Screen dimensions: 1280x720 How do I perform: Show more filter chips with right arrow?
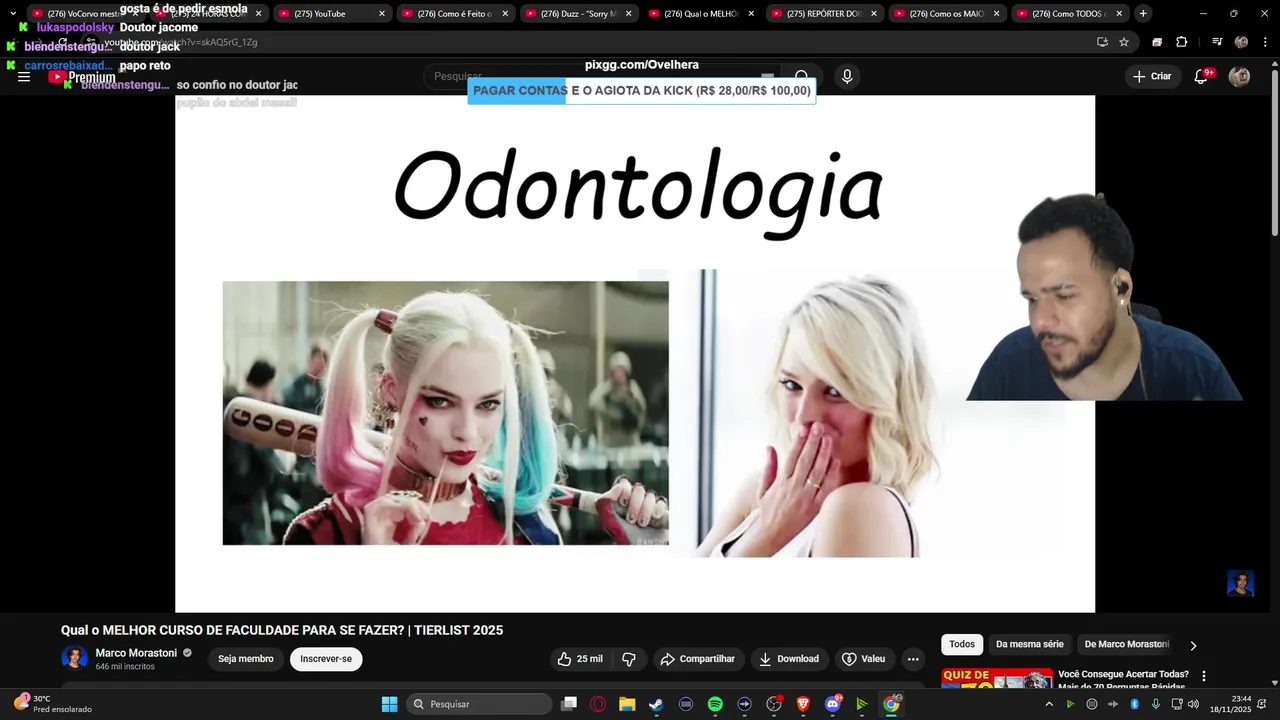[x=1193, y=646]
